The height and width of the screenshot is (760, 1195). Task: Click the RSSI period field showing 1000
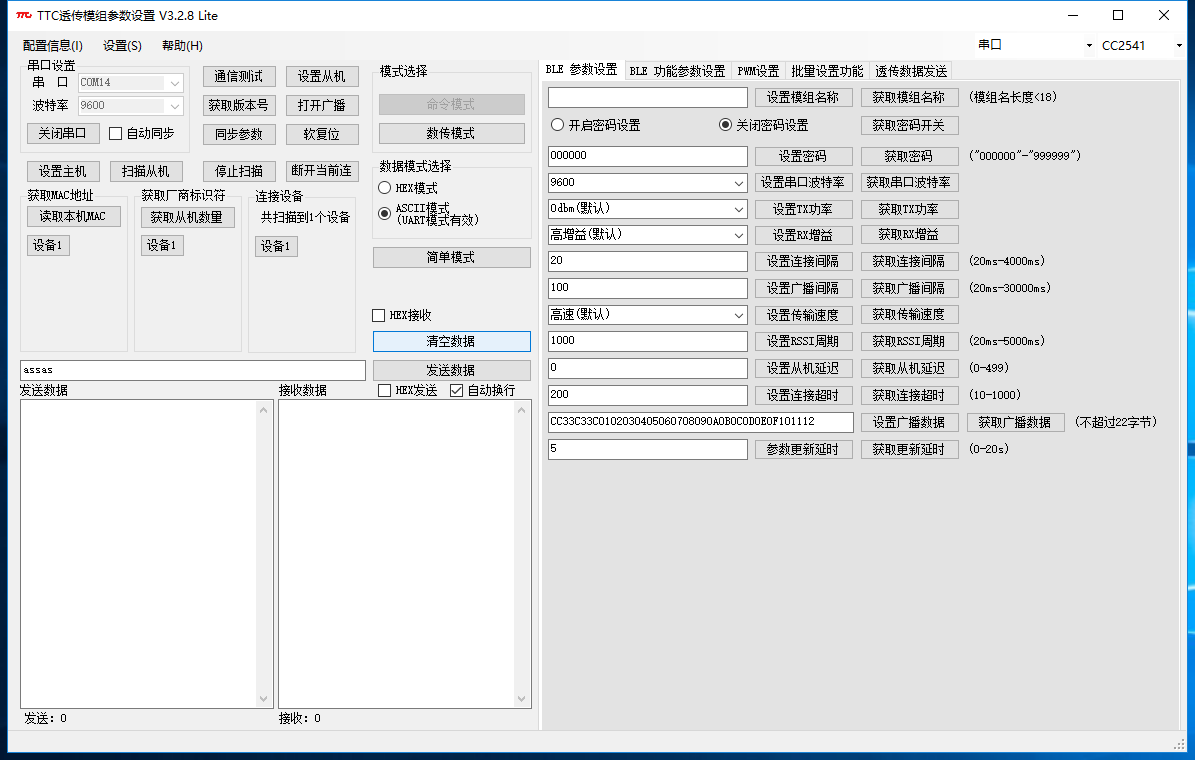(x=648, y=342)
